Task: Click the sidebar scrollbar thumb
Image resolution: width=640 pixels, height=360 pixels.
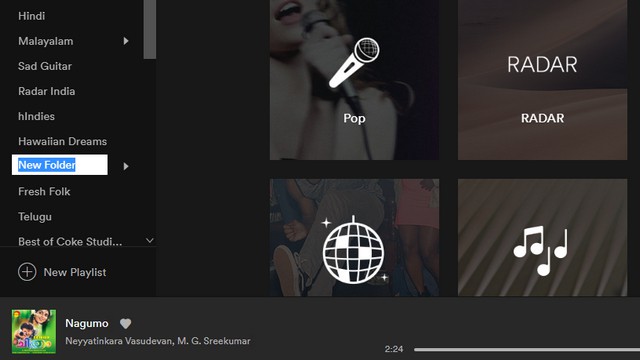Action: [x=150, y=29]
